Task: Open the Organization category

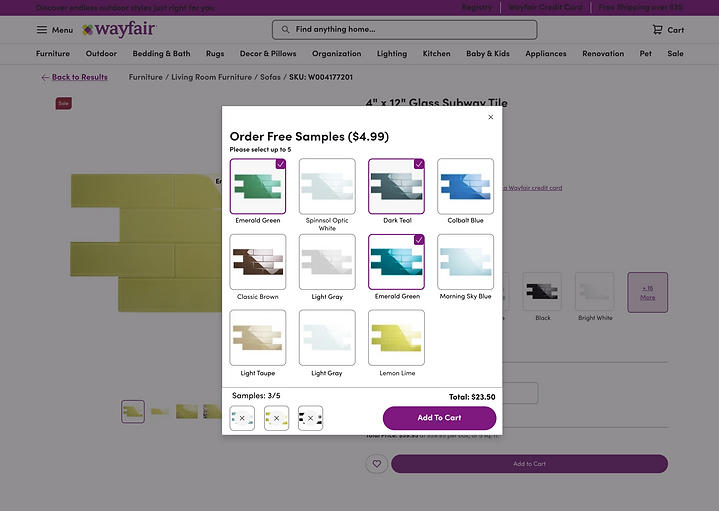Action: pyautogui.click(x=337, y=54)
